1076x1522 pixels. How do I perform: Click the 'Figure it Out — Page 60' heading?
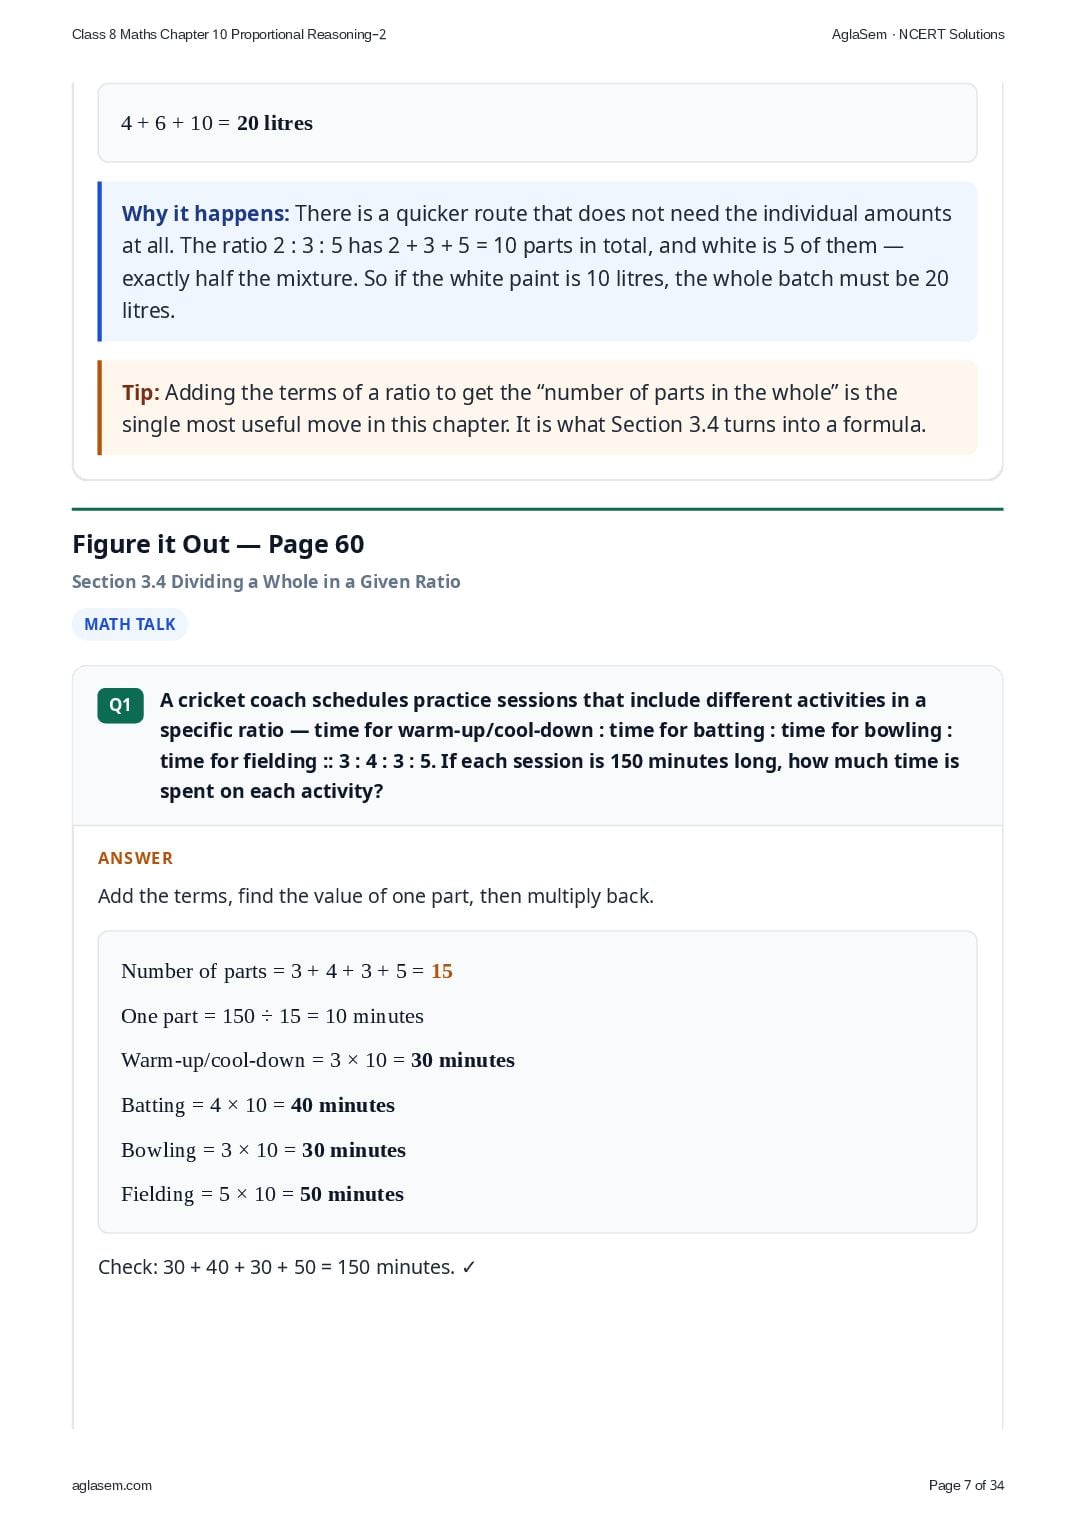point(218,544)
